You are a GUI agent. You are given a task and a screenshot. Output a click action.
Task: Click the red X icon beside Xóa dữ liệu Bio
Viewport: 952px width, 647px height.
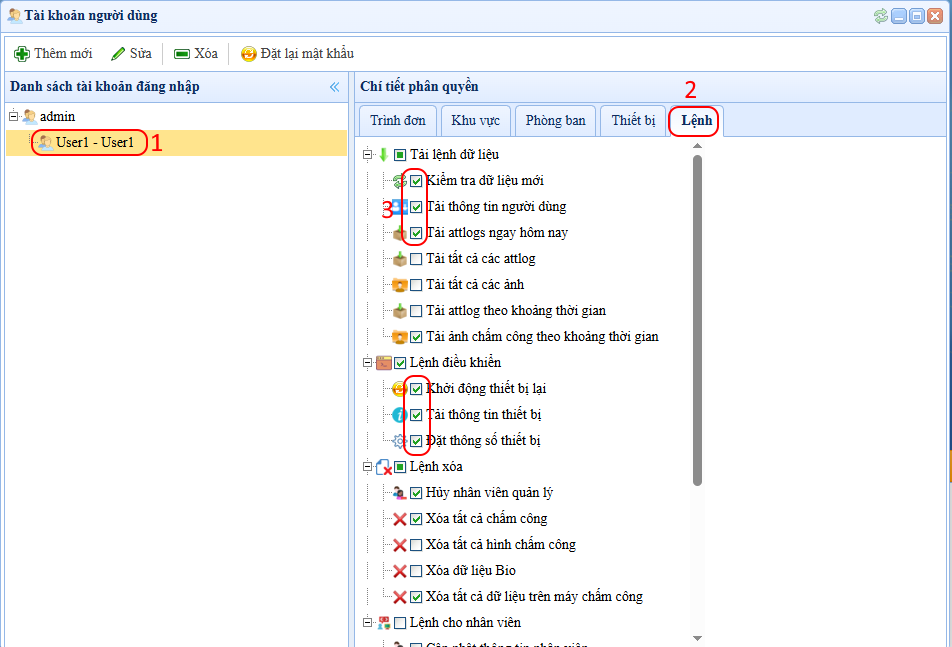[x=400, y=571]
